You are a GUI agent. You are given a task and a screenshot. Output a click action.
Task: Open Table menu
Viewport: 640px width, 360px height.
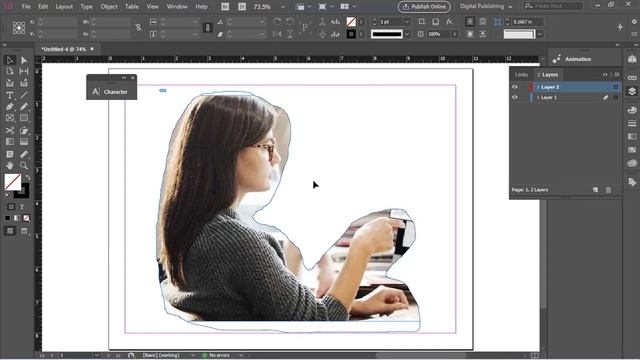point(131,7)
